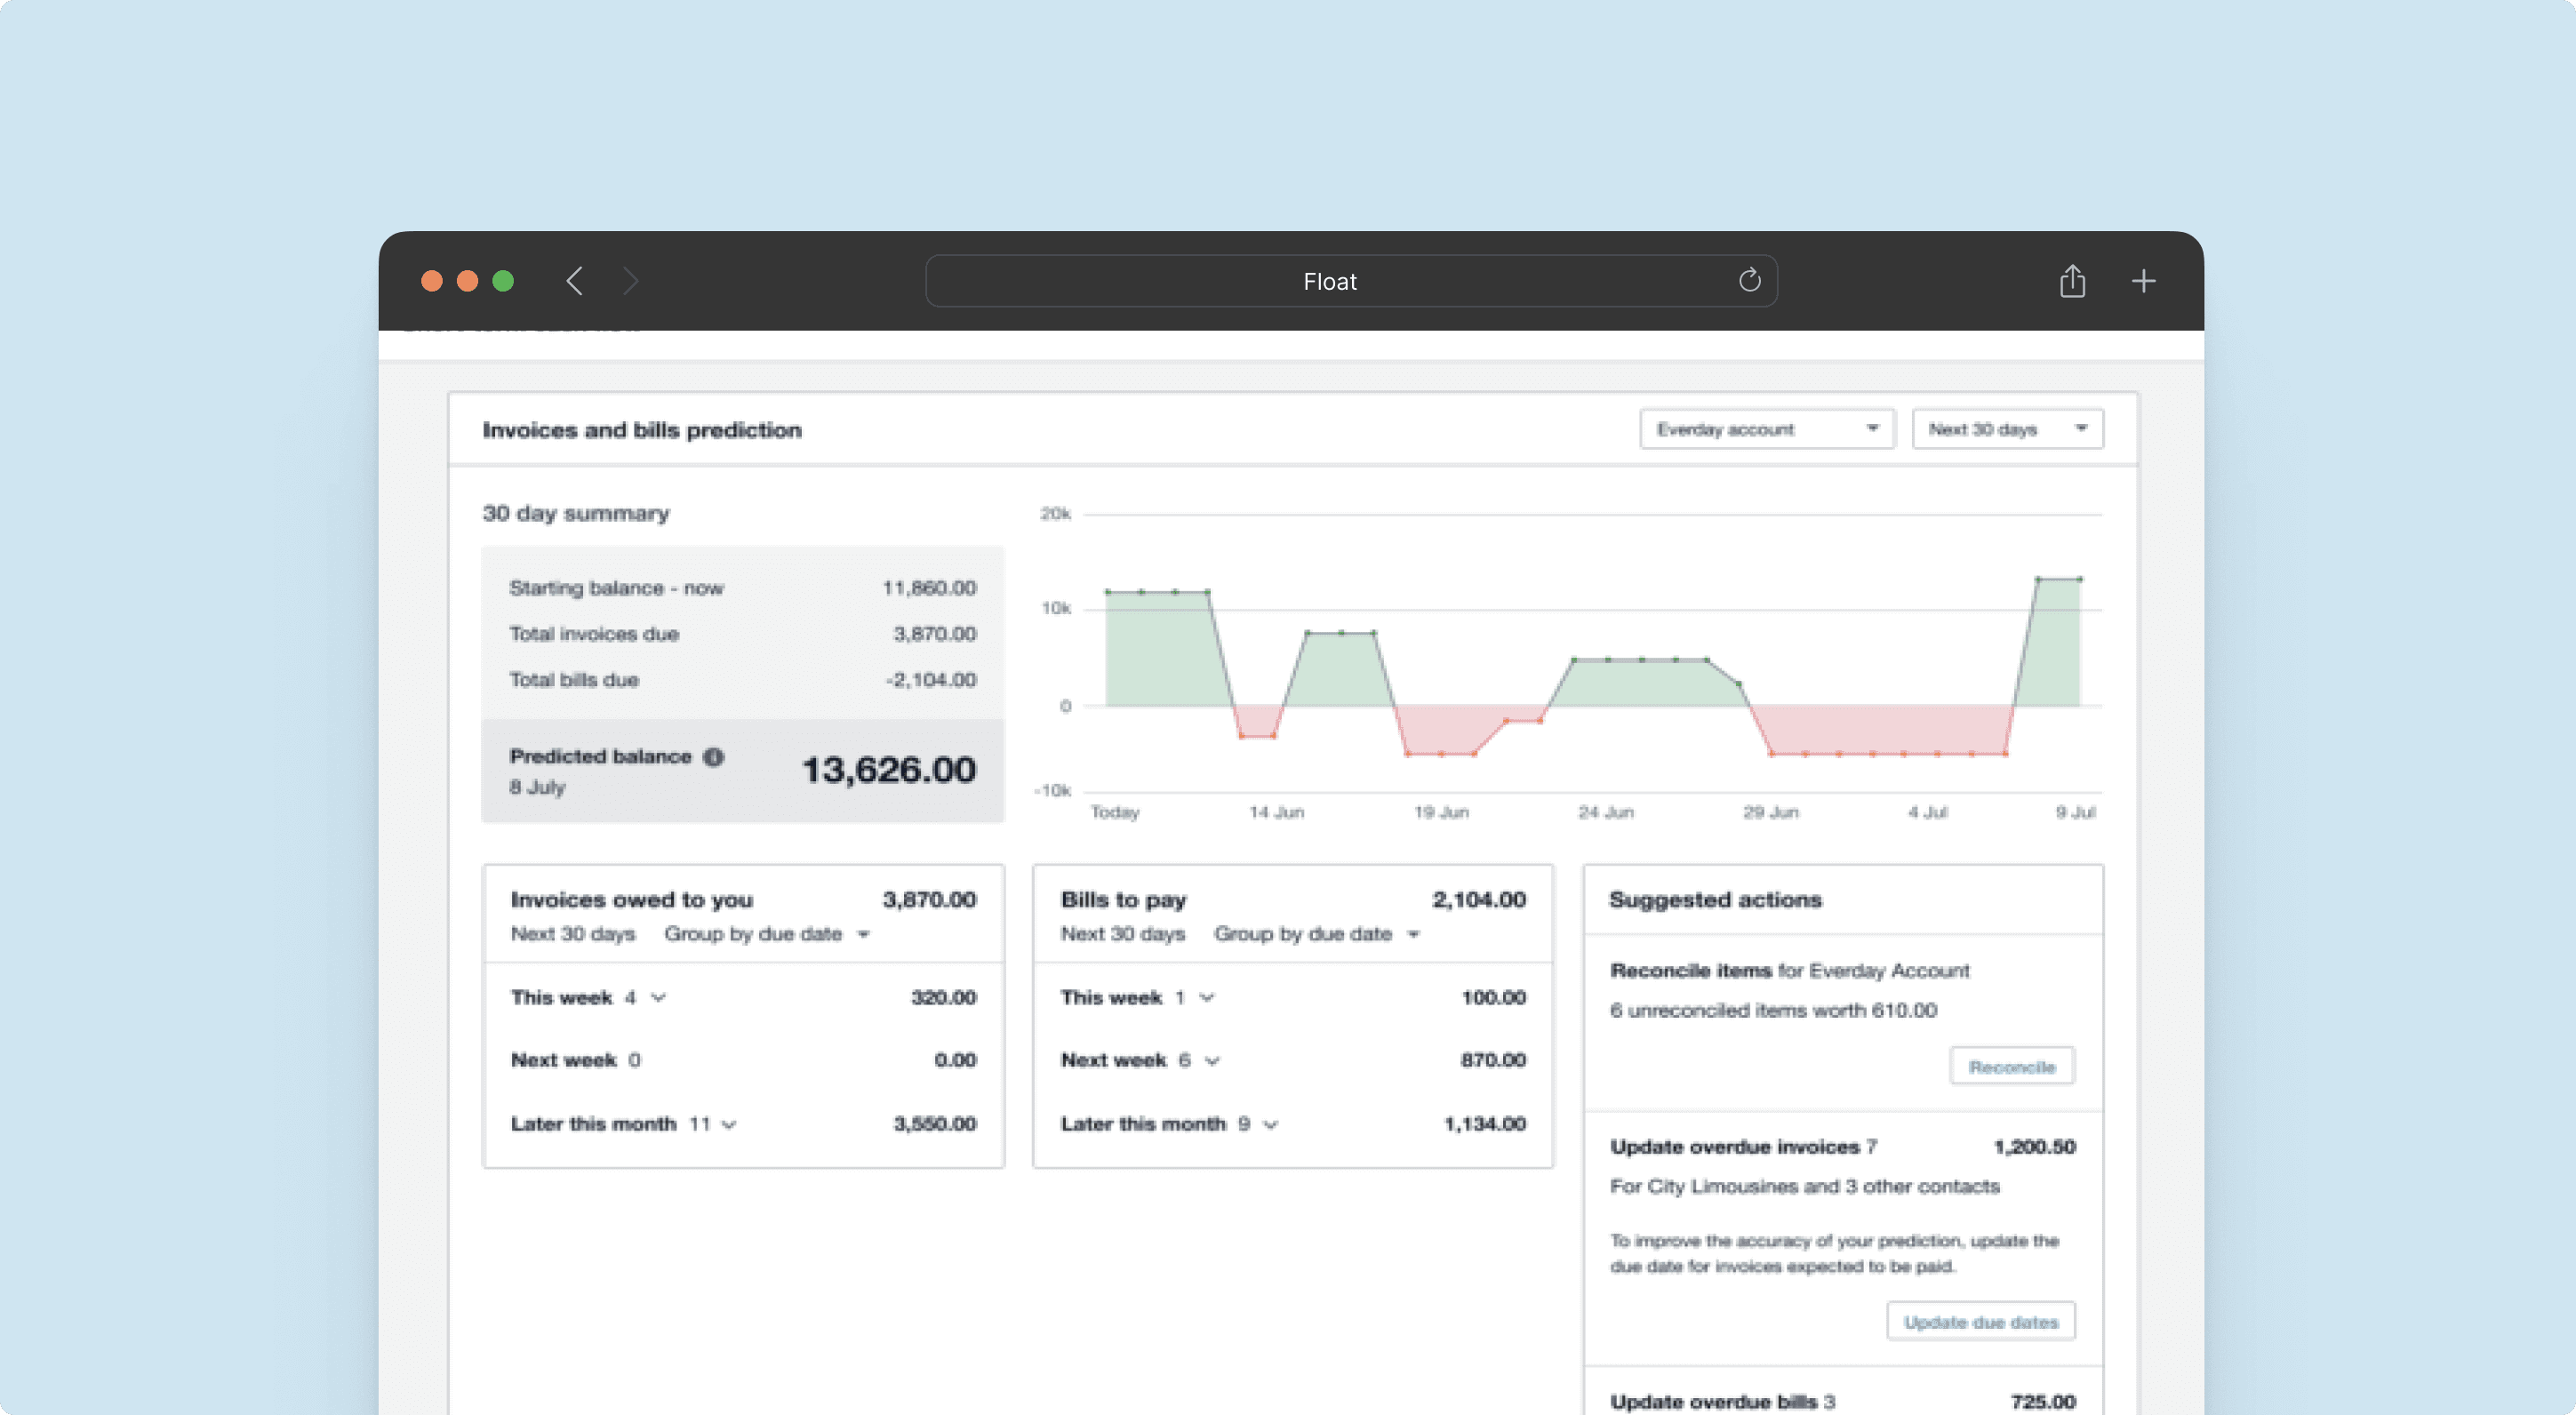Image resolution: width=2576 pixels, height=1415 pixels.
Task: Click the Reconcile button
Action: pos(2012,1067)
